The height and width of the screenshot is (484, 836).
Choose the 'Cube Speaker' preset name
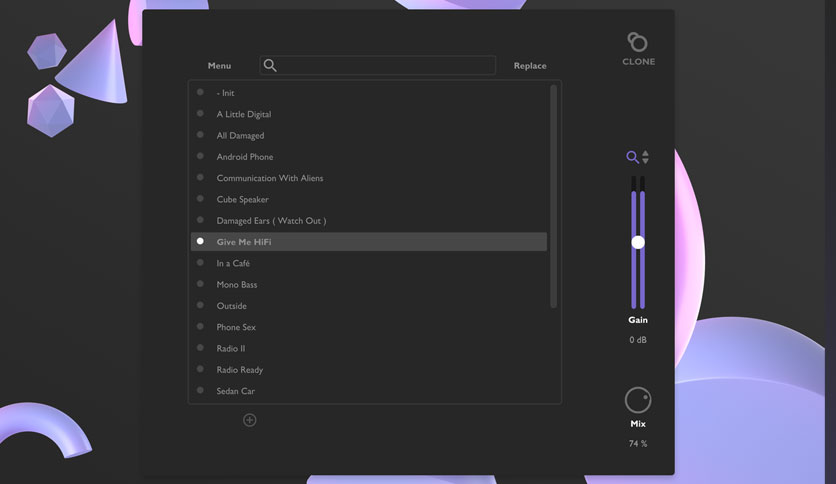pyautogui.click(x=243, y=199)
